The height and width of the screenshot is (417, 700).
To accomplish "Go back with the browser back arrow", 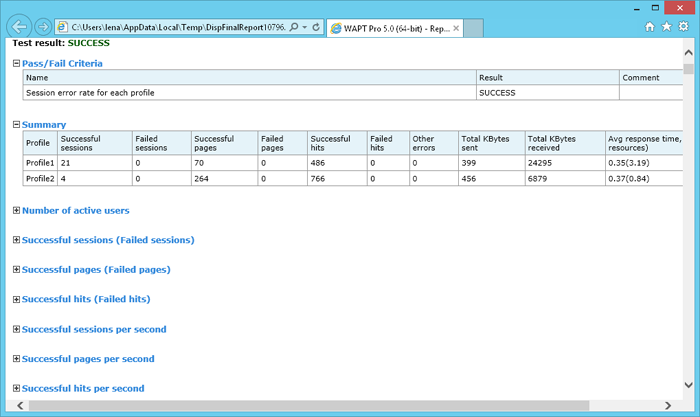I will (x=19, y=27).
